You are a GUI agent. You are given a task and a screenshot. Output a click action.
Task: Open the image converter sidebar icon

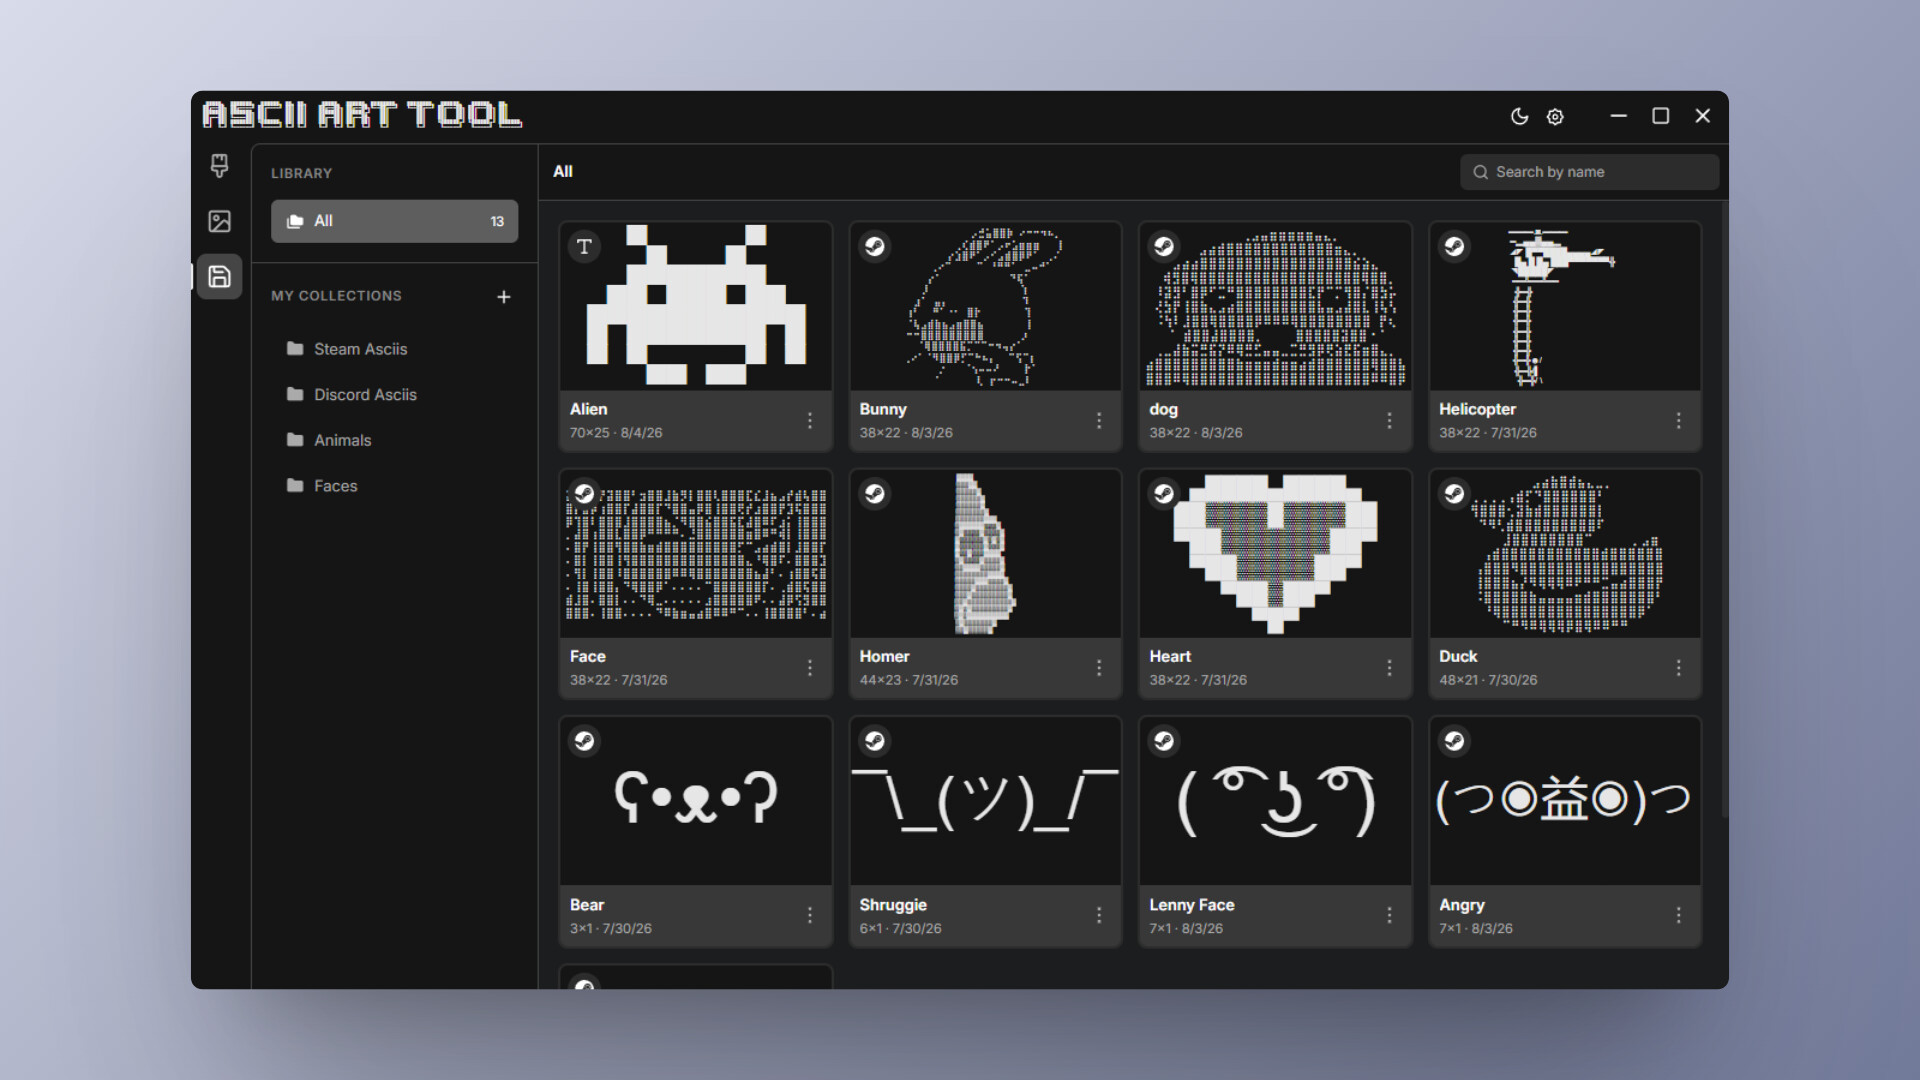(219, 221)
